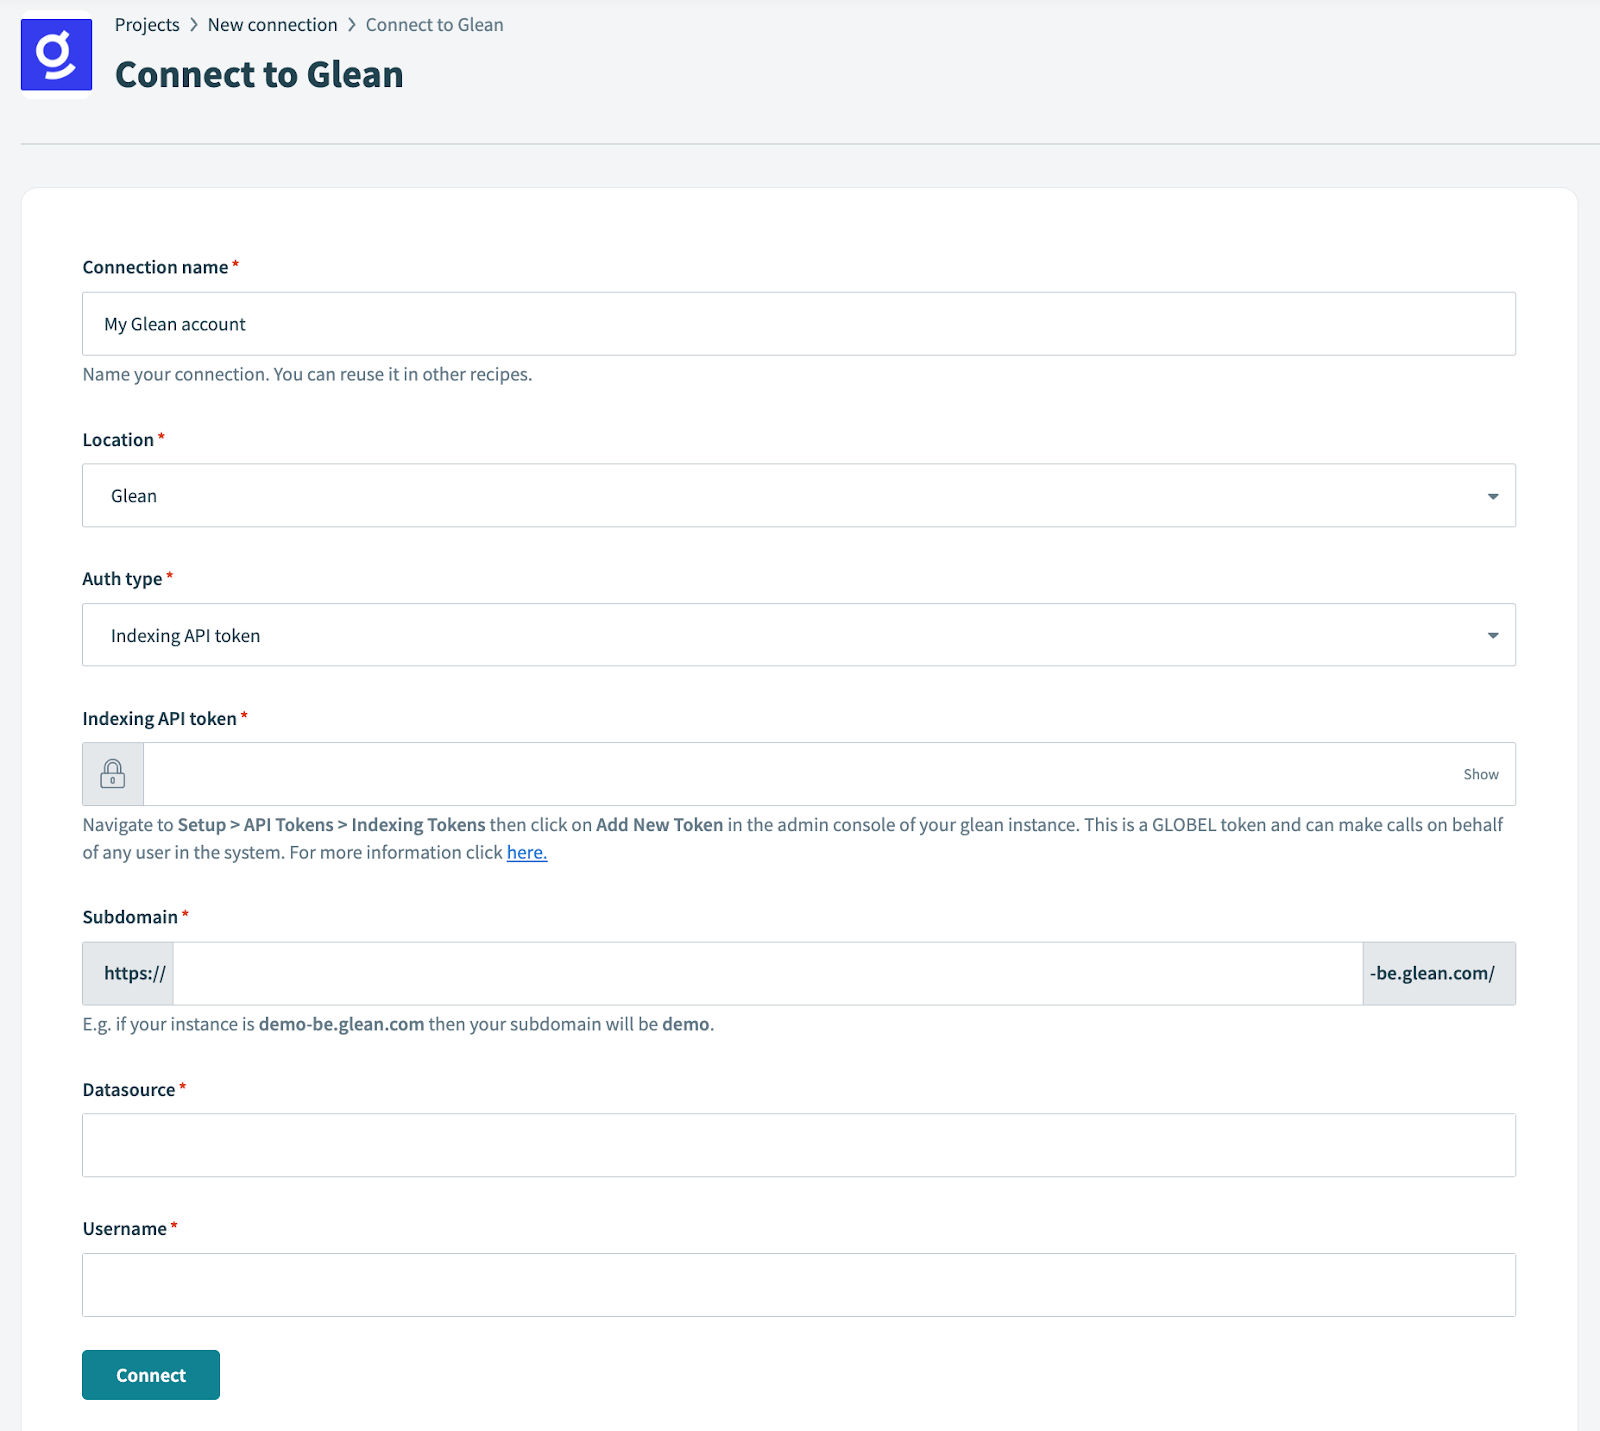Navigate to Projects in the breadcrumb

pos(147,24)
